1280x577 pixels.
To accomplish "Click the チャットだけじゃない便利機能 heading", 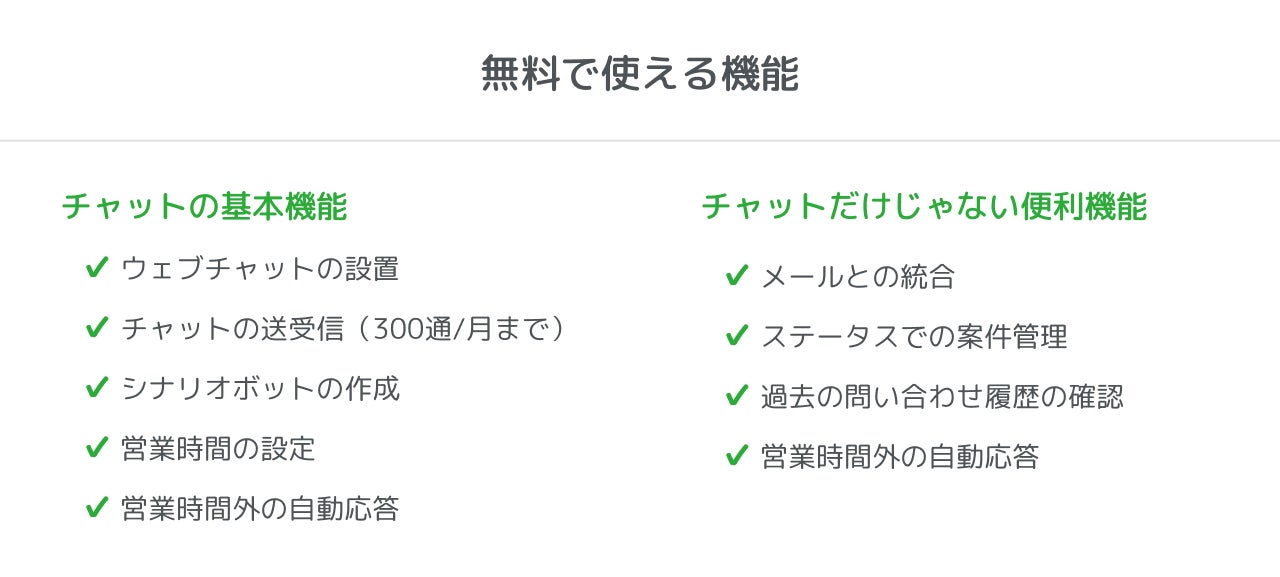I will click(924, 207).
